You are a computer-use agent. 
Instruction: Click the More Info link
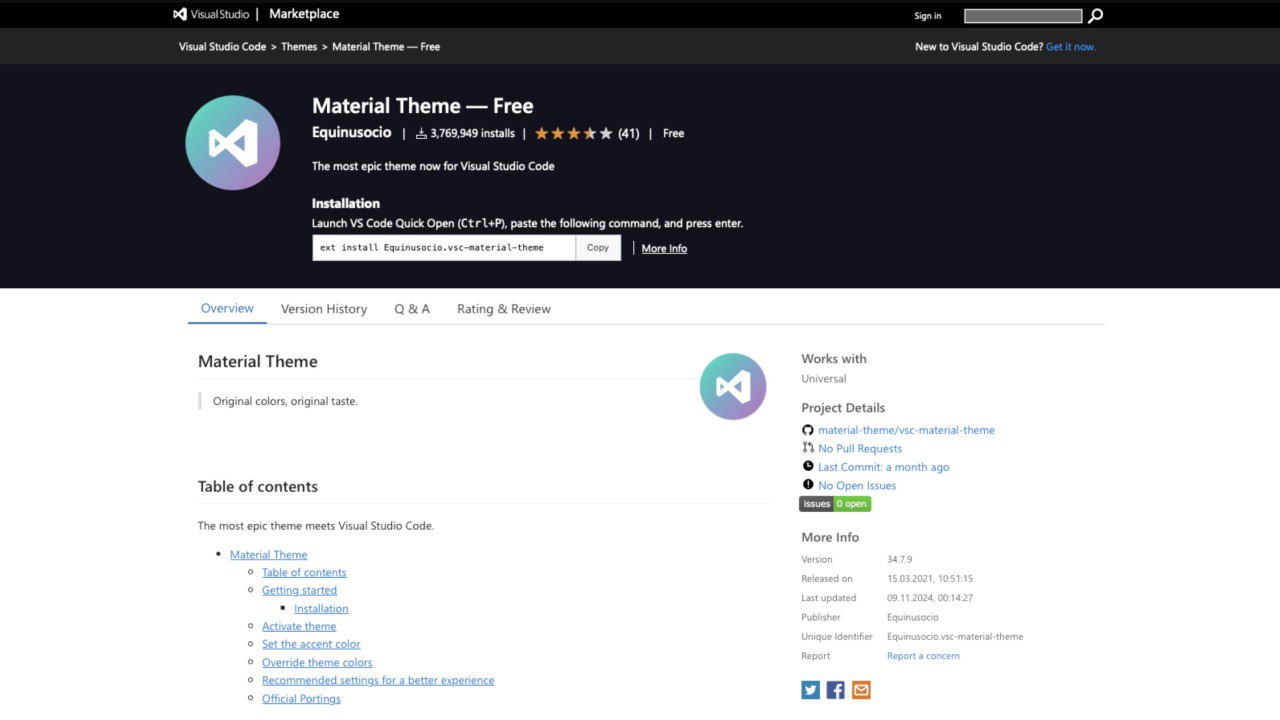pos(664,248)
